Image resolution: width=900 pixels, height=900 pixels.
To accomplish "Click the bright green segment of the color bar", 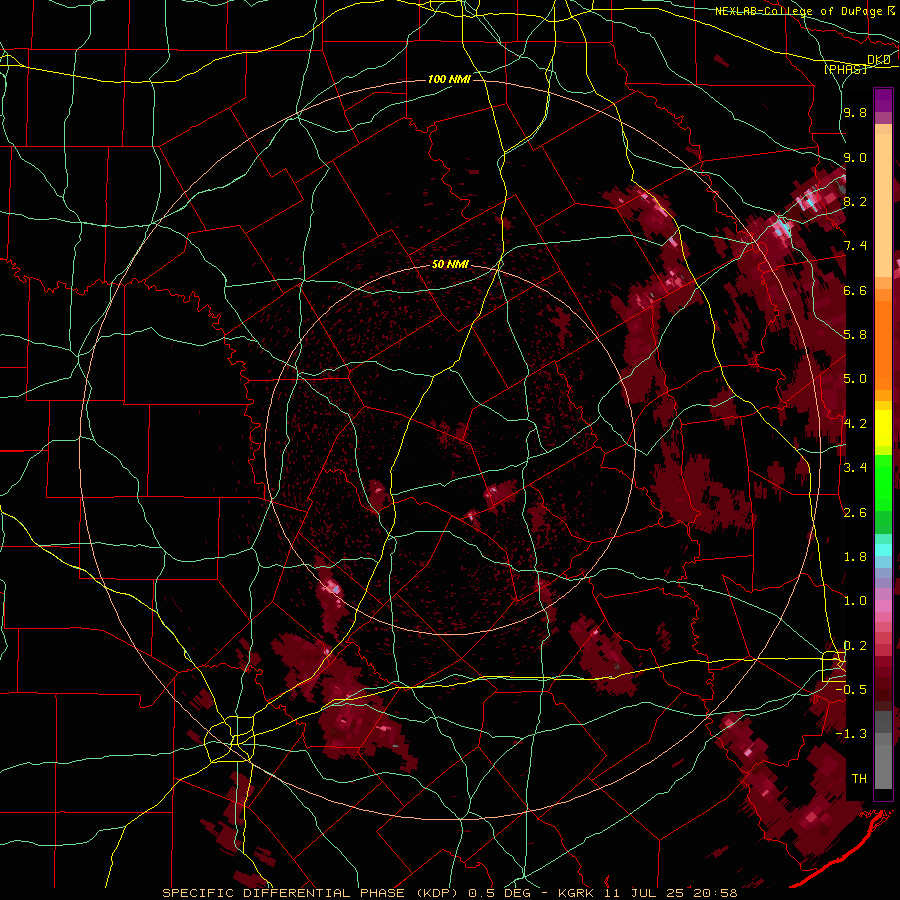I will 883,483.
